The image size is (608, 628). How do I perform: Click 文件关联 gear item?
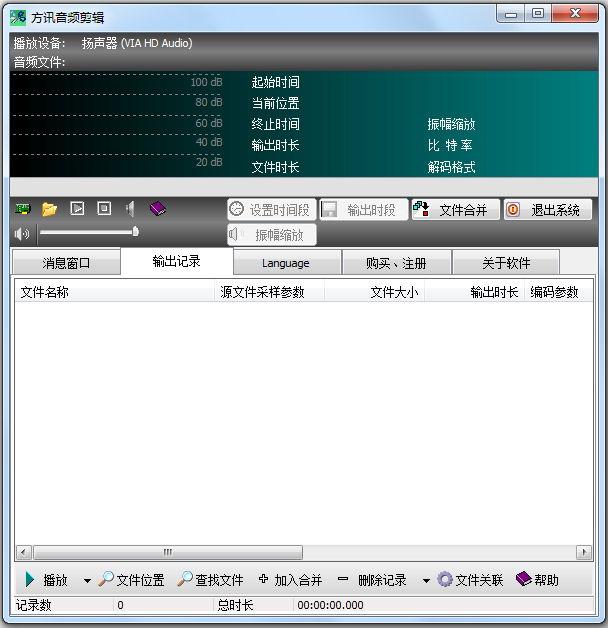tap(470, 580)
